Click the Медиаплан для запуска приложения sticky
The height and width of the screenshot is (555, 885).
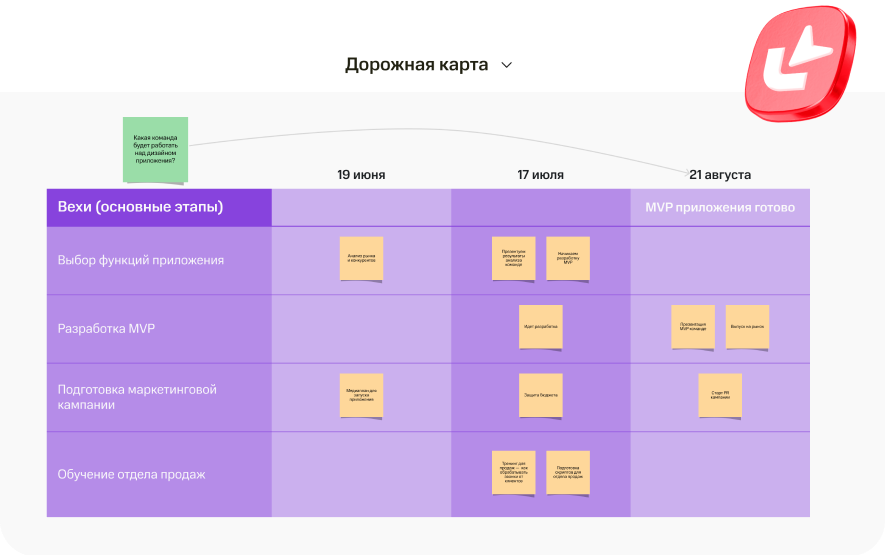click(361, 395)
